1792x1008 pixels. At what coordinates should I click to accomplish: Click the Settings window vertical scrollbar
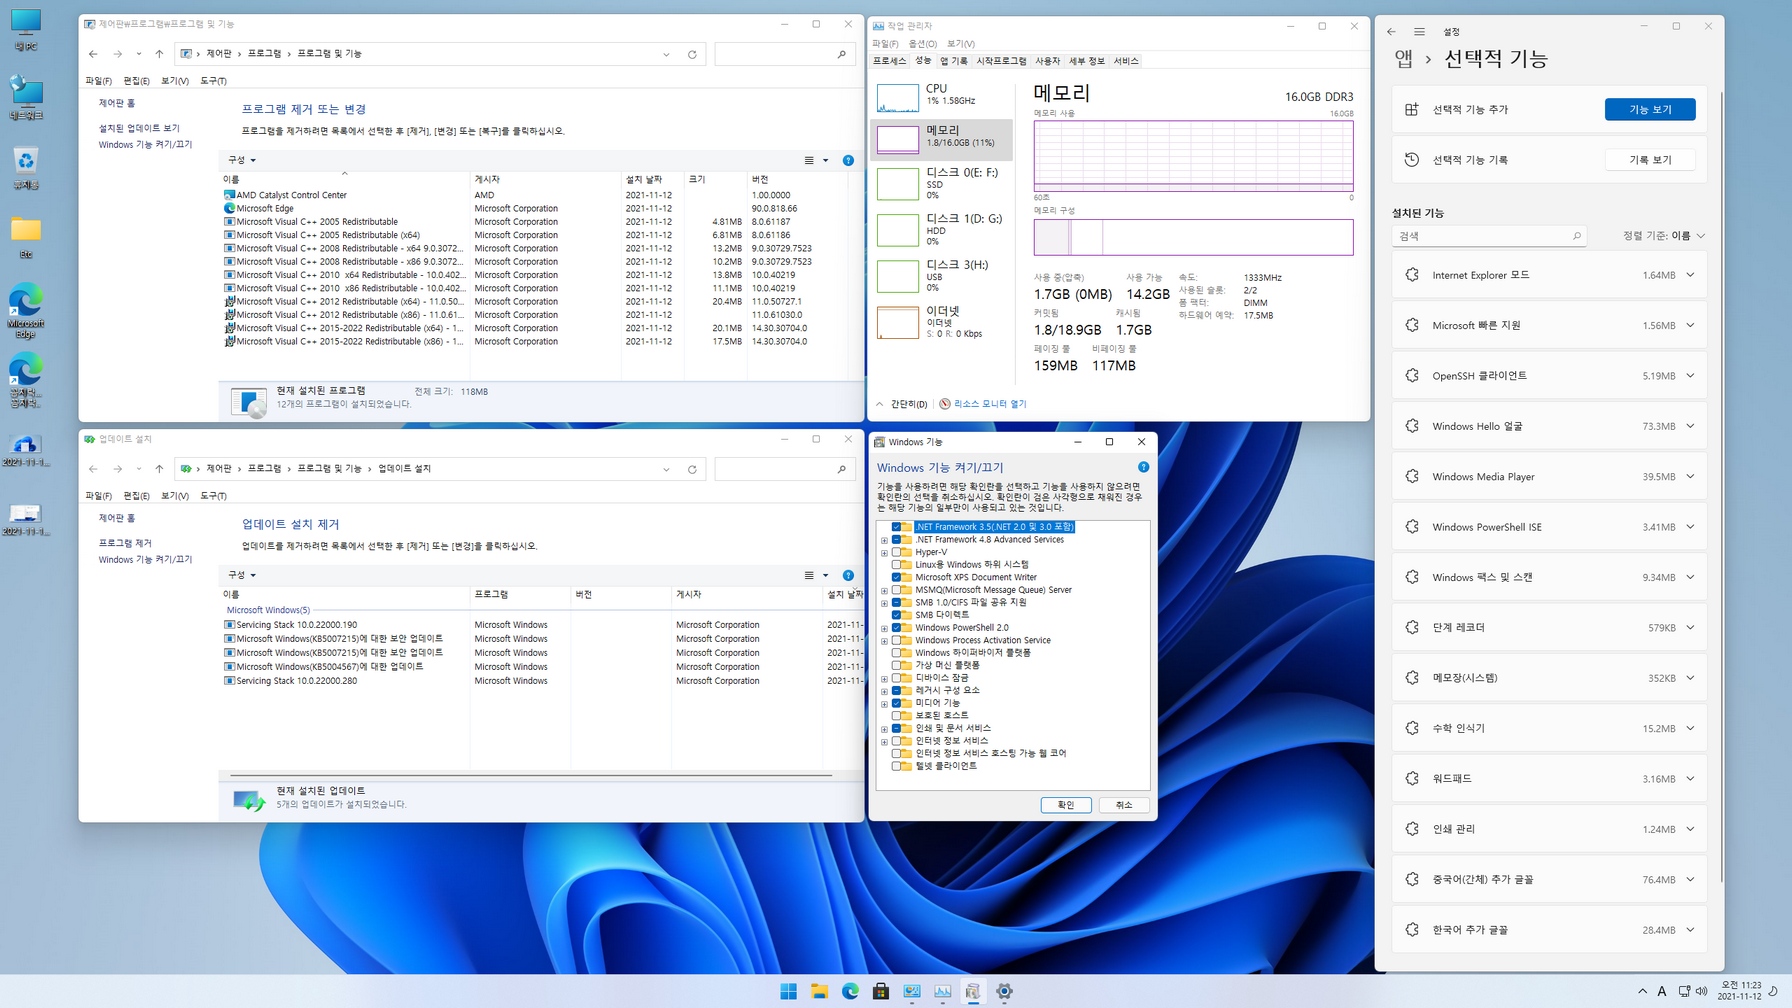1722,485
